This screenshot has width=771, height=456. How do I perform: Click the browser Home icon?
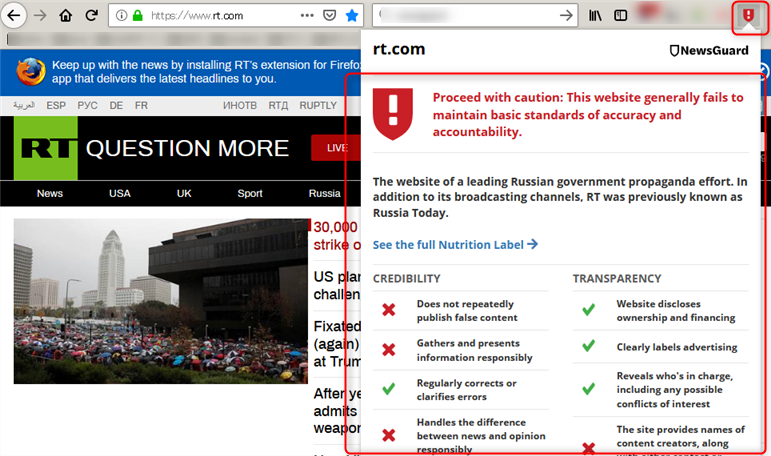tap(66, 15)
